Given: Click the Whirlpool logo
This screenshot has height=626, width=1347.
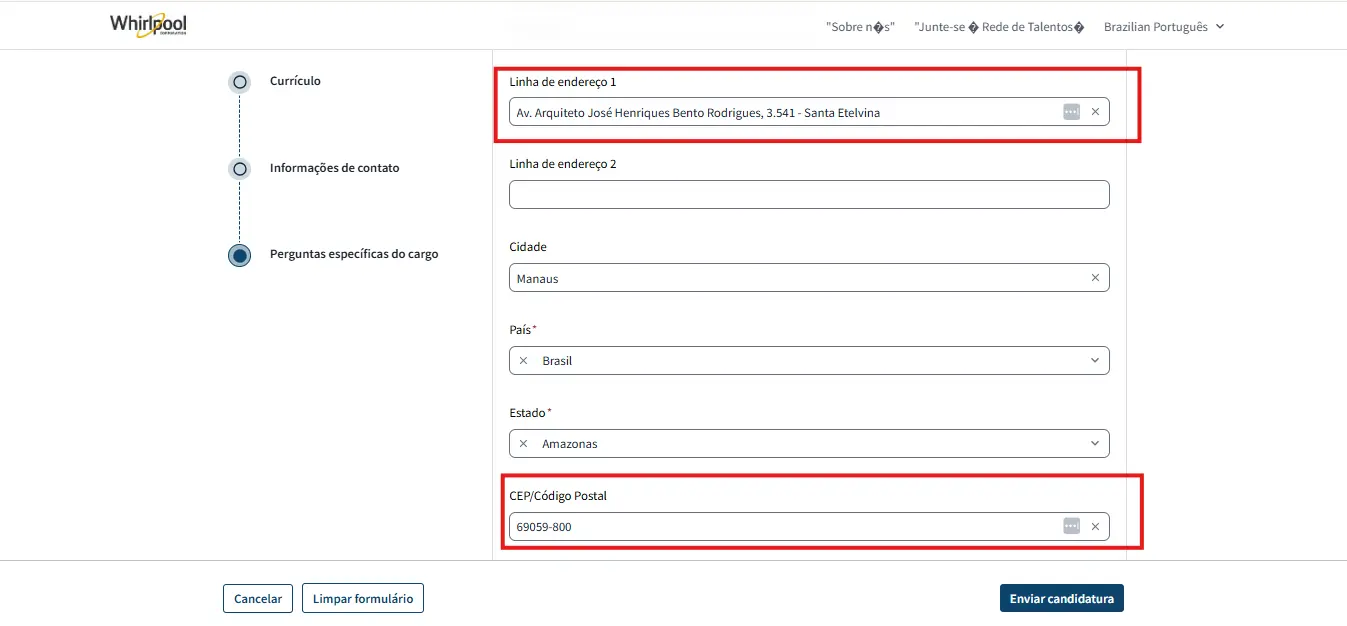Looking at the screenshot, I should (x=148, y=26).
